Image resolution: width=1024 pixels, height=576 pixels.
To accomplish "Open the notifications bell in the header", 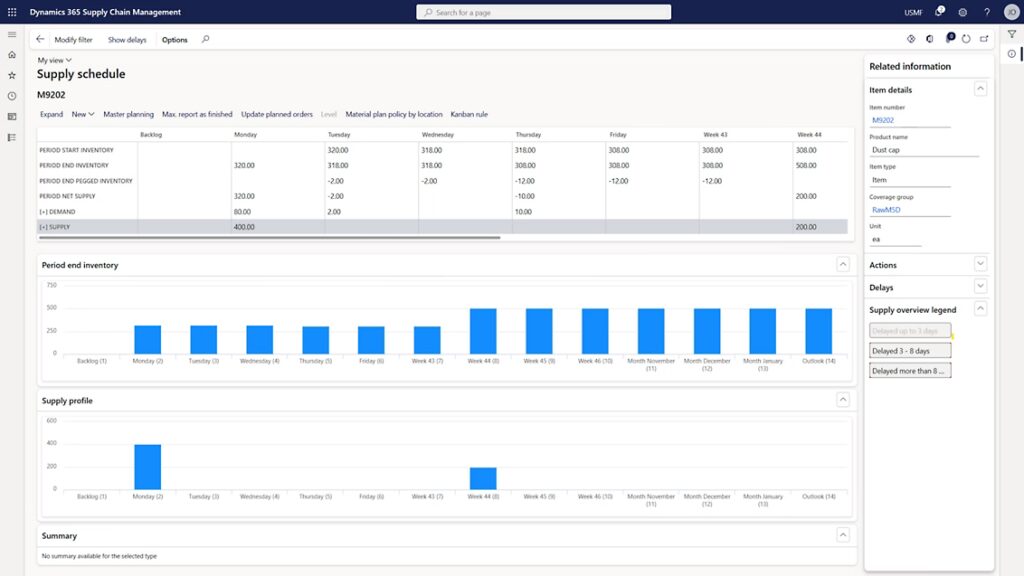I will 939,12.
